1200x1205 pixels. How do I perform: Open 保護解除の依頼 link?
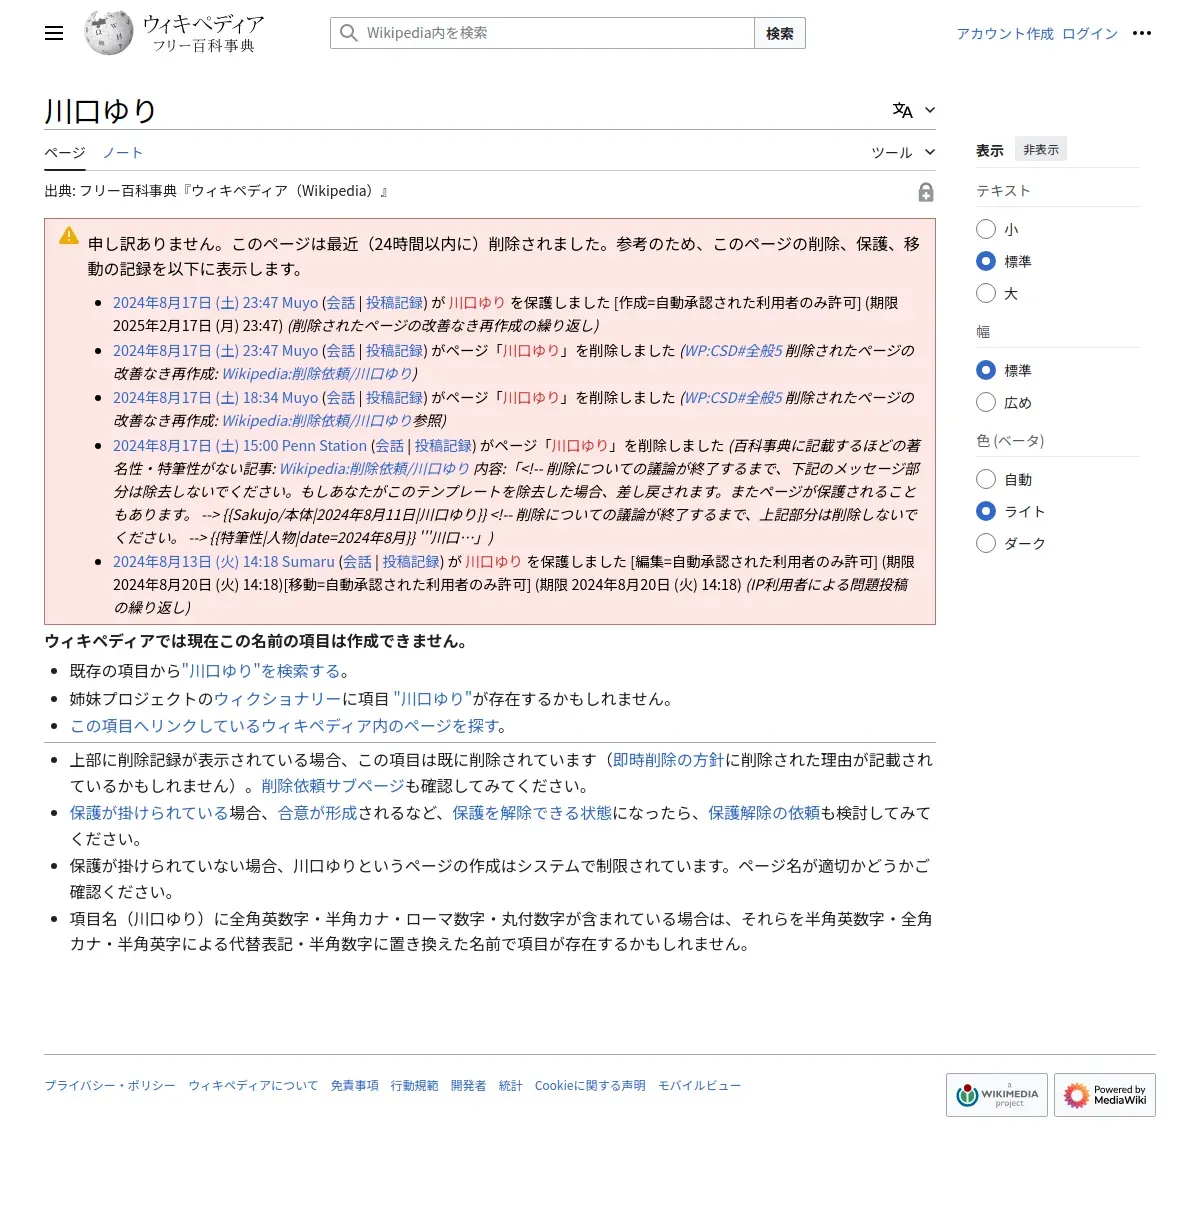pos(764,813)
